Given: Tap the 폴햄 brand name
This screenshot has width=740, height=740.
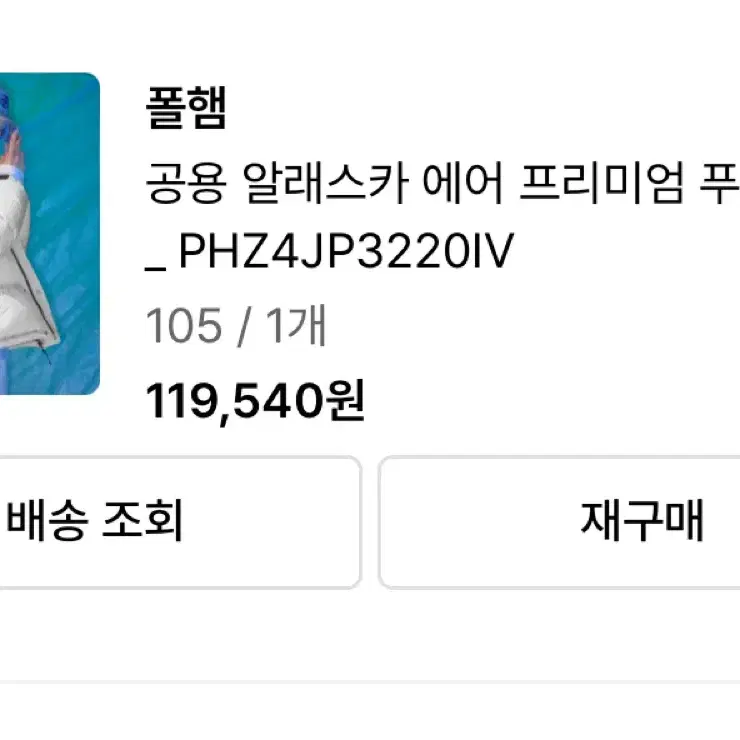Looking at the screenshot, I should click(186, 108).
